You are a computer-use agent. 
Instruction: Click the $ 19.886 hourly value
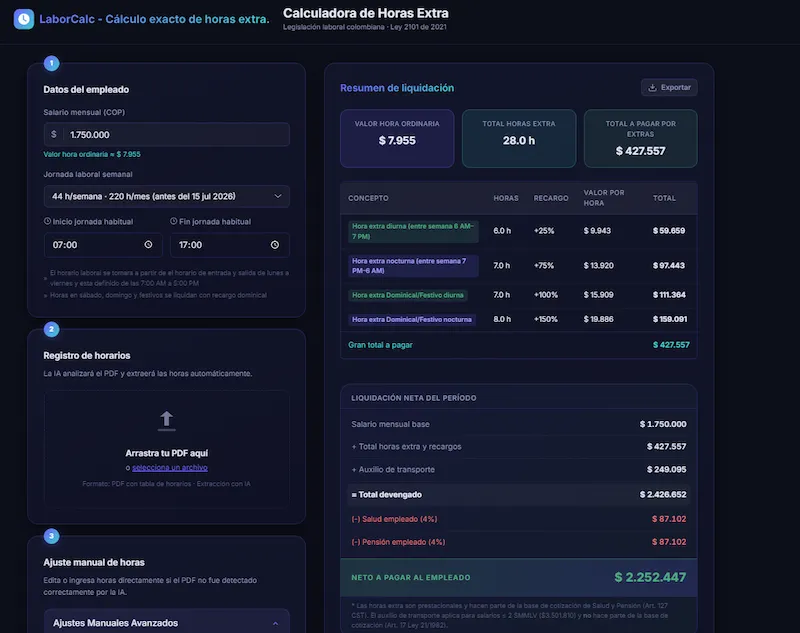click(x=598, y=319)
